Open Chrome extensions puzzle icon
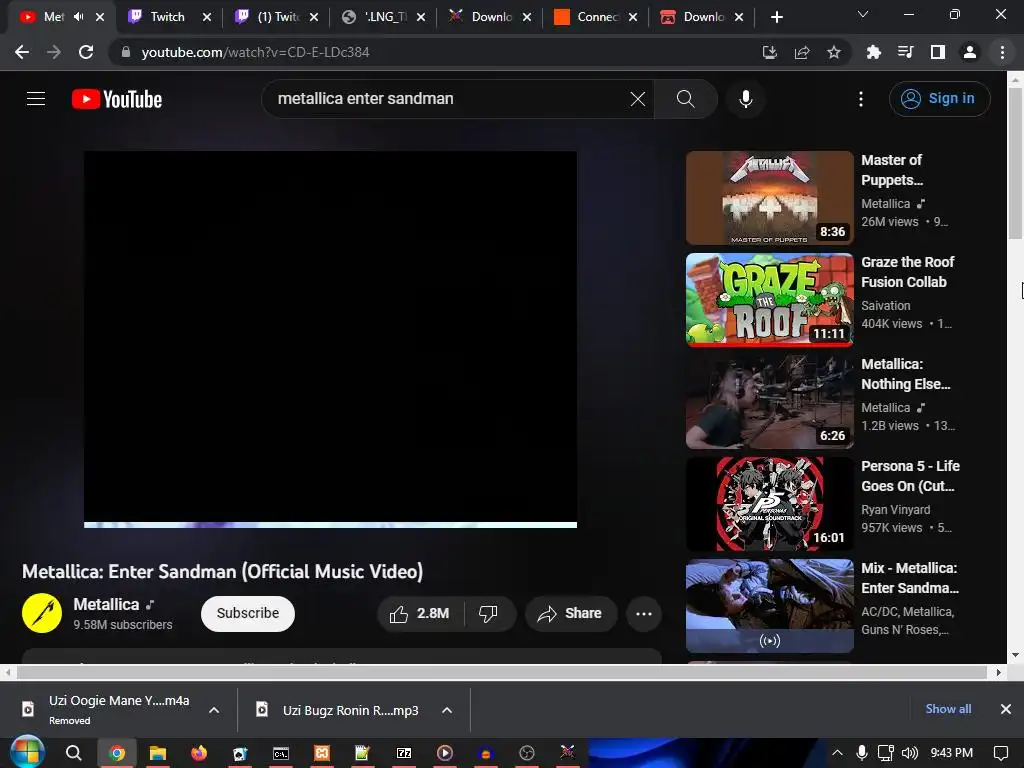 pos(874,52)
